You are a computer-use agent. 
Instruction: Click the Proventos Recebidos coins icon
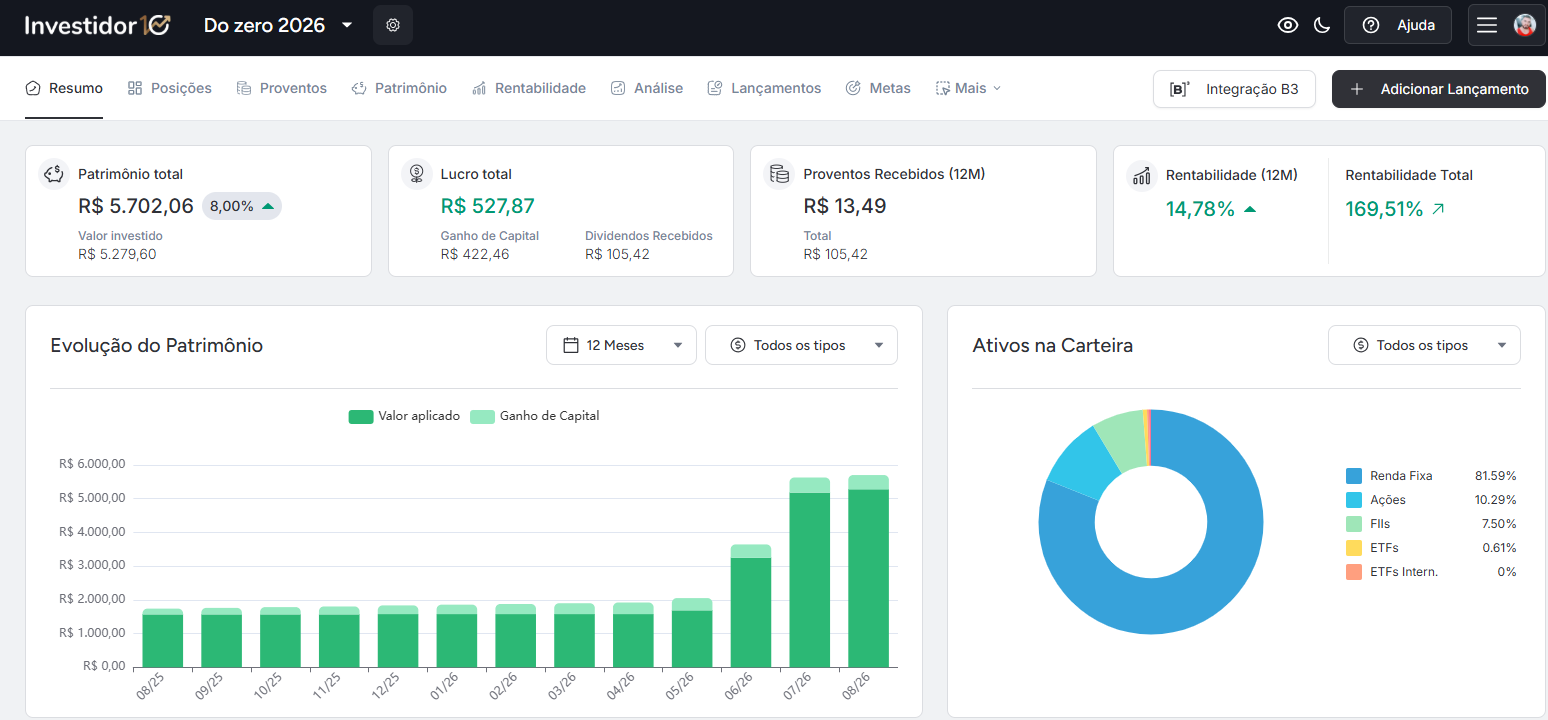point(779,174)
